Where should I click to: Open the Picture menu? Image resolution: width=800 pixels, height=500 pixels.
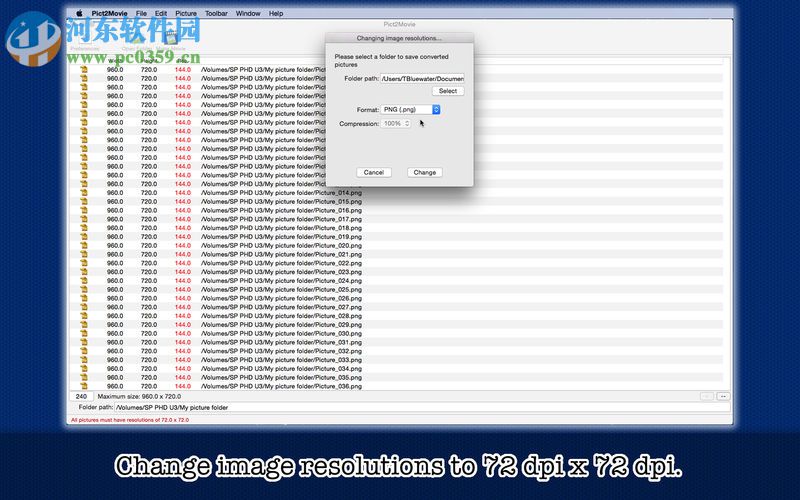(x=186, y=13)
